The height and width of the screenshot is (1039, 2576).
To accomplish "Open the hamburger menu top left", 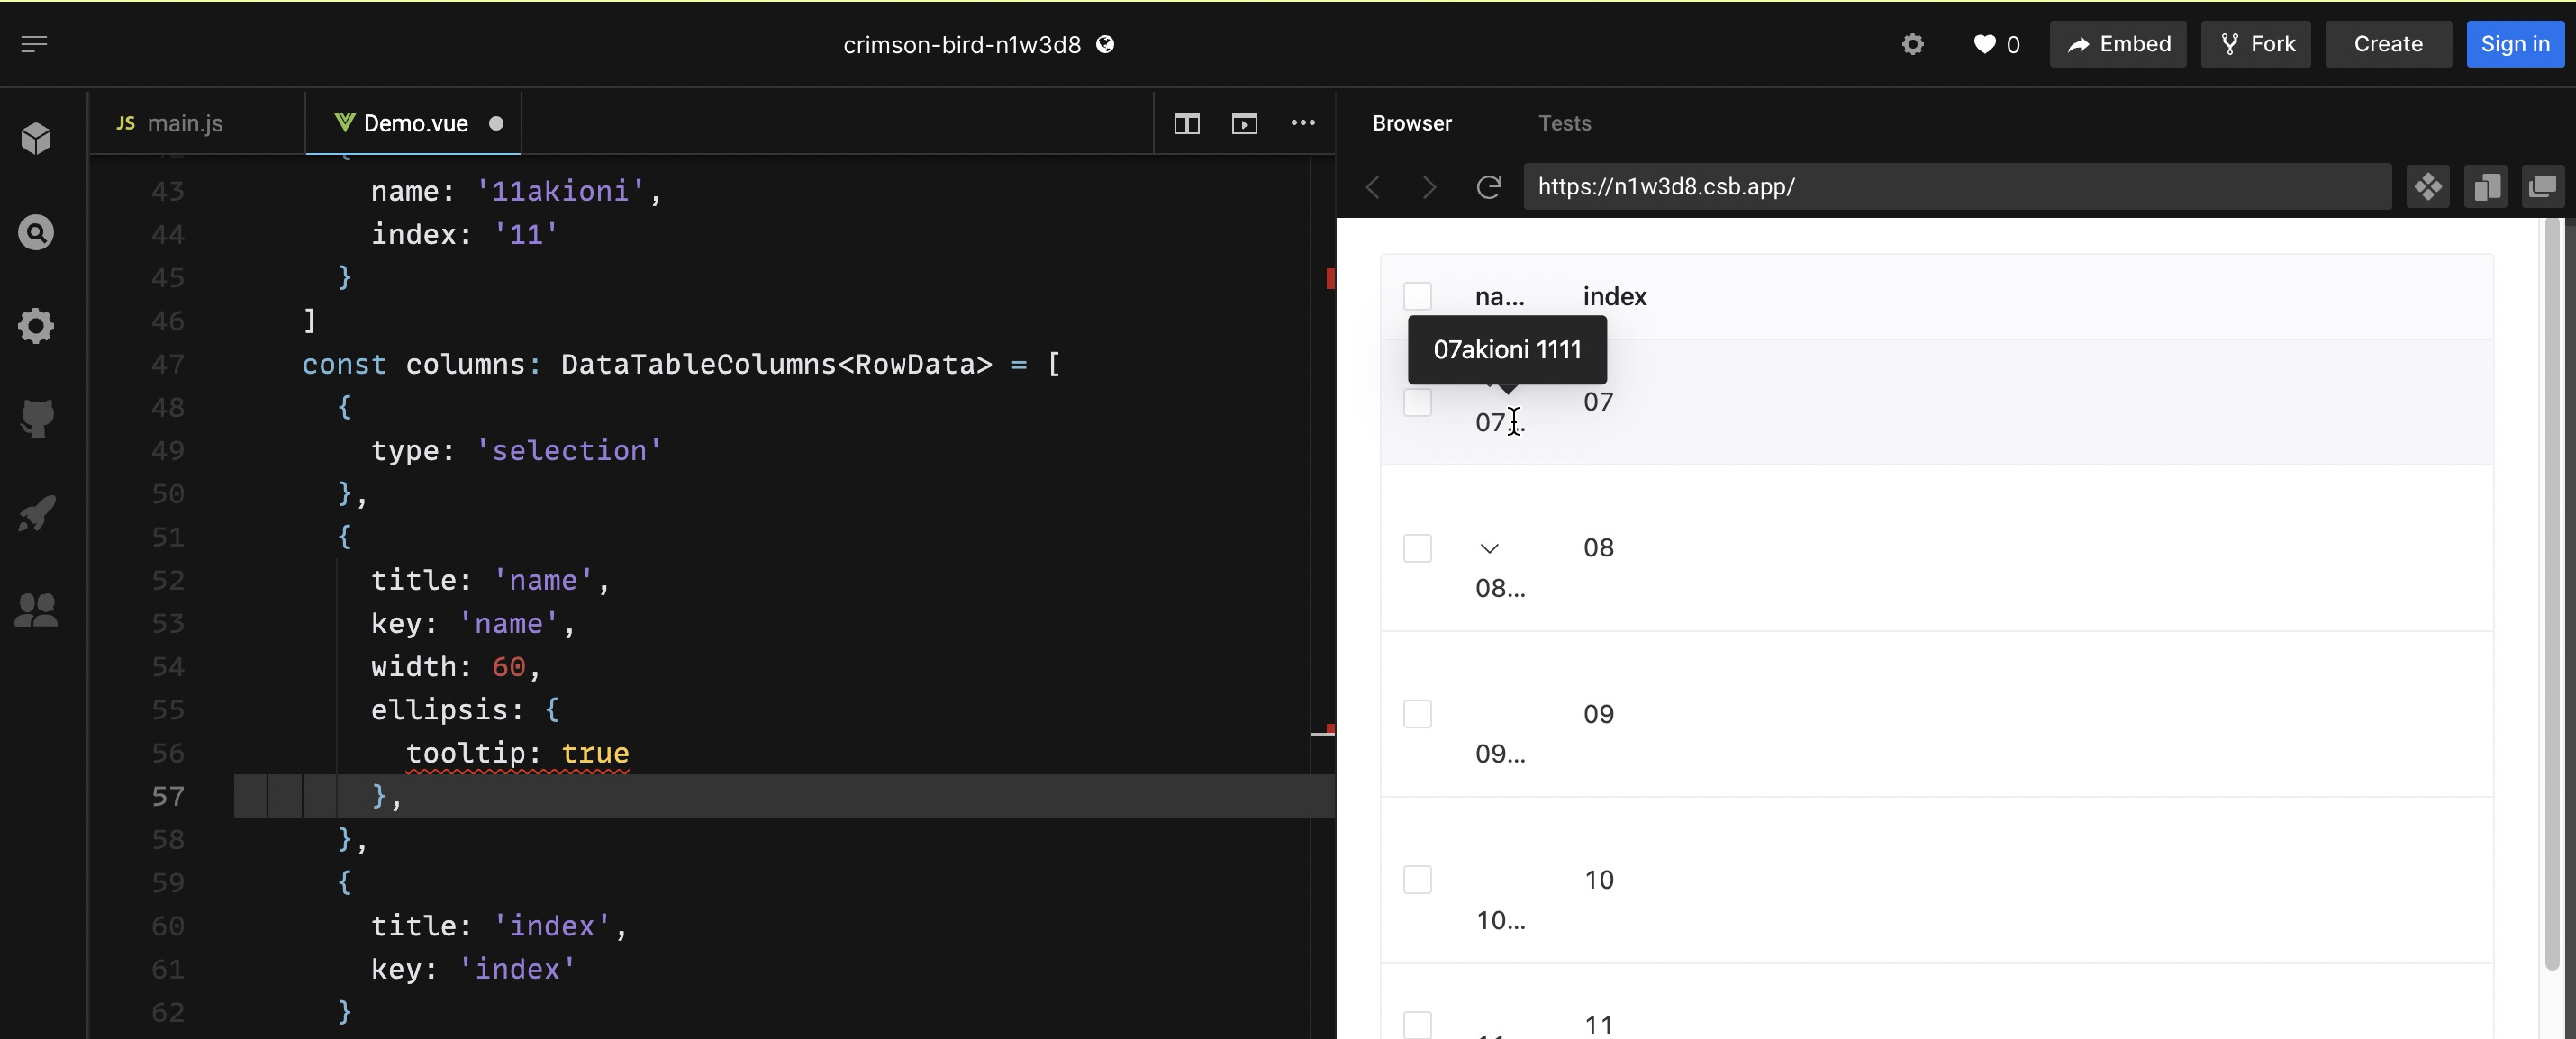I will pos(35,44).
